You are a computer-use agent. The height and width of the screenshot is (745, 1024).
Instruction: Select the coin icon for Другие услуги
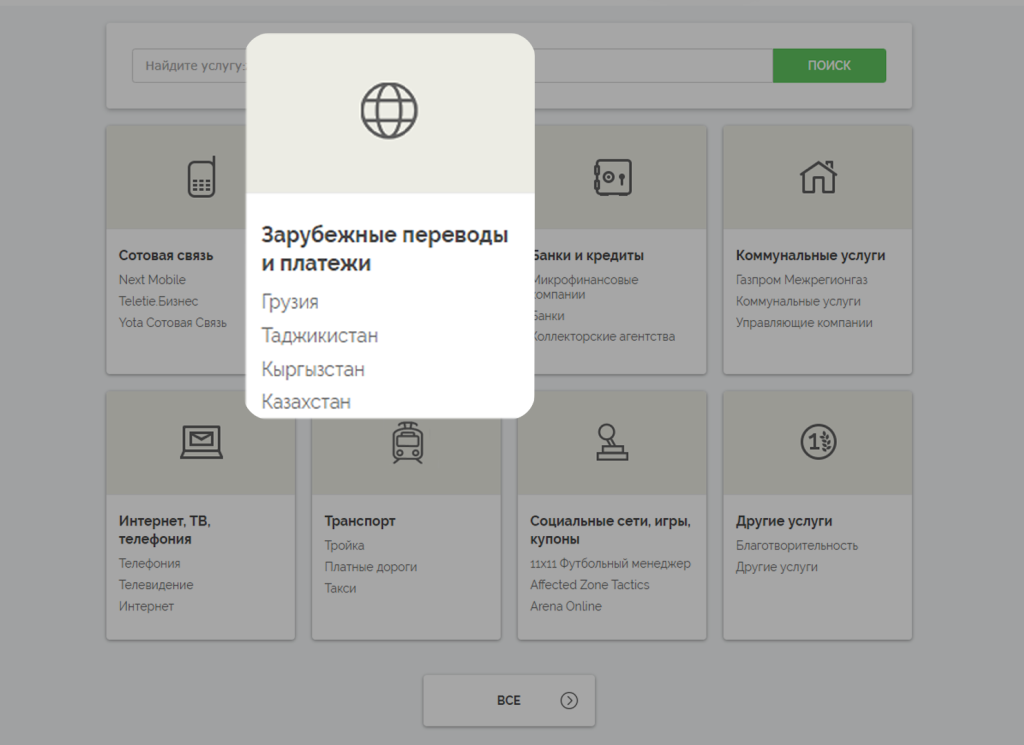coord(818,442)
